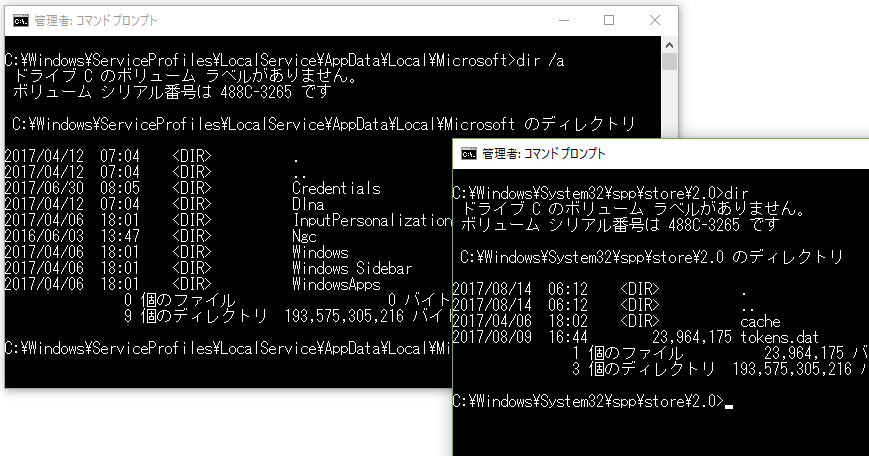Viewport: 869px width, 456px height.
Task: Click the '0 個のファイル' summary text
Action: coord(180,300)
